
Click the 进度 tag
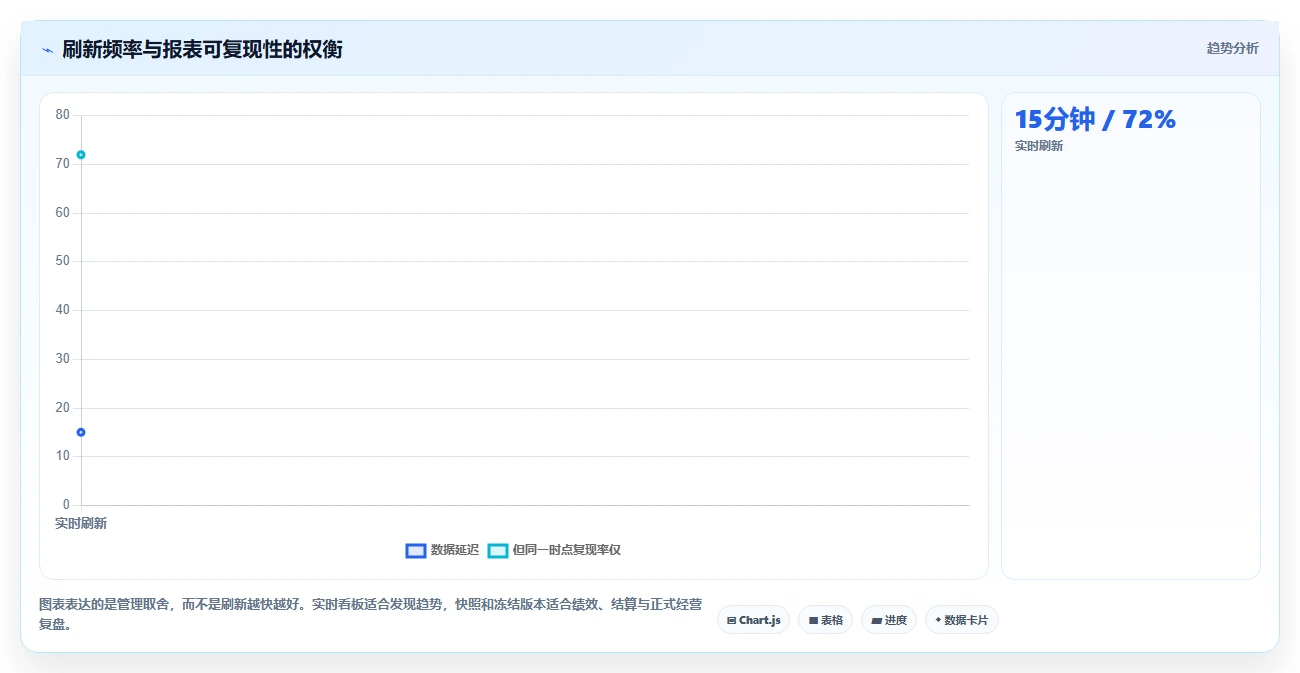pyautogui.click(x=888, y=620)
